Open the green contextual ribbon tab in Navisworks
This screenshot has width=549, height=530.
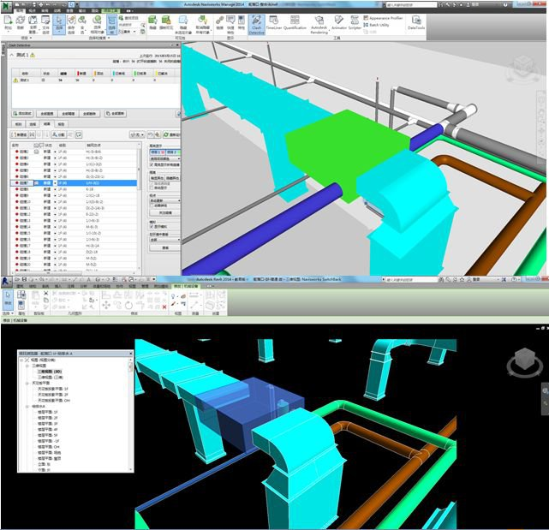(110, 11)
